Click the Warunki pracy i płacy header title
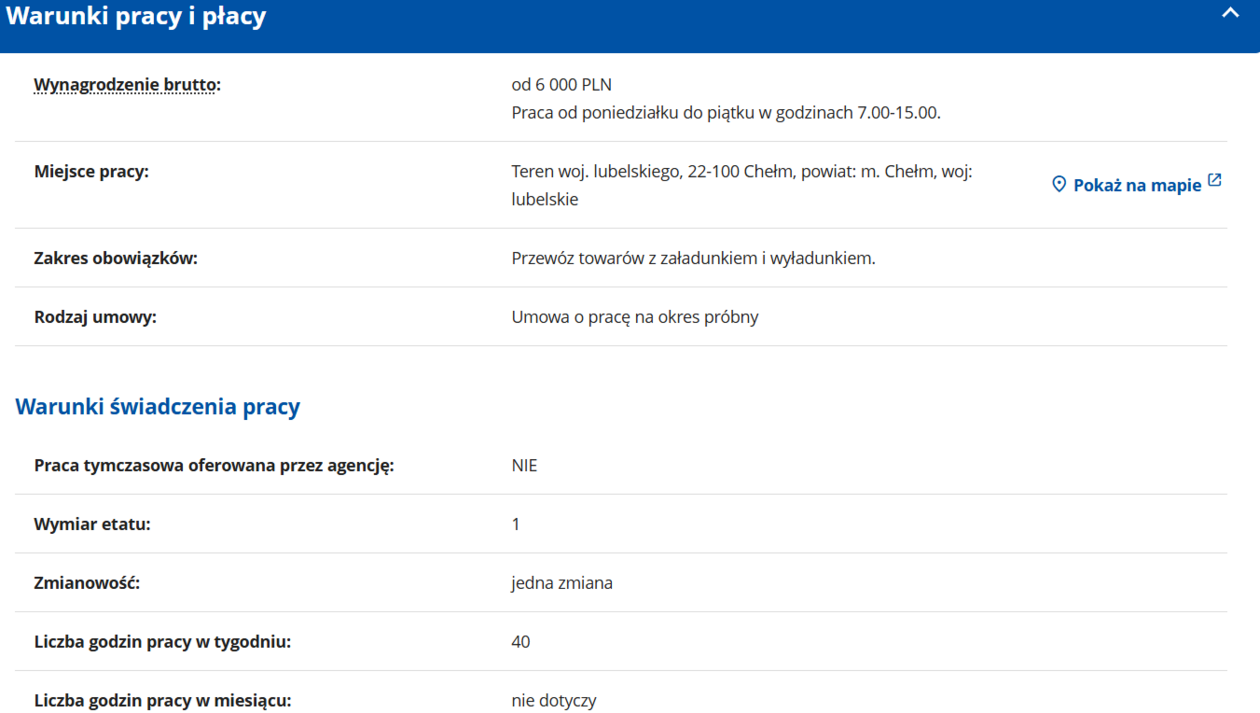The height and width of the screenshot is (713, 1260). click(136, 17)
